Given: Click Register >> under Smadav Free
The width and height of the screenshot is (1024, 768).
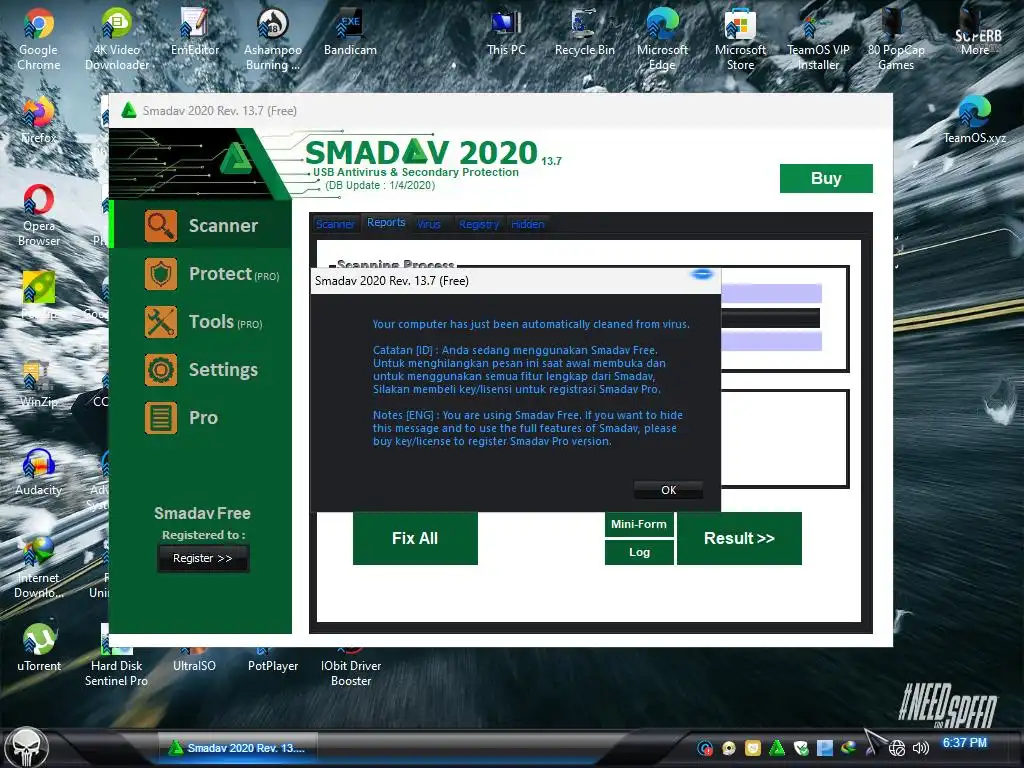Looking at the screenshot, I should coord(202,558).
